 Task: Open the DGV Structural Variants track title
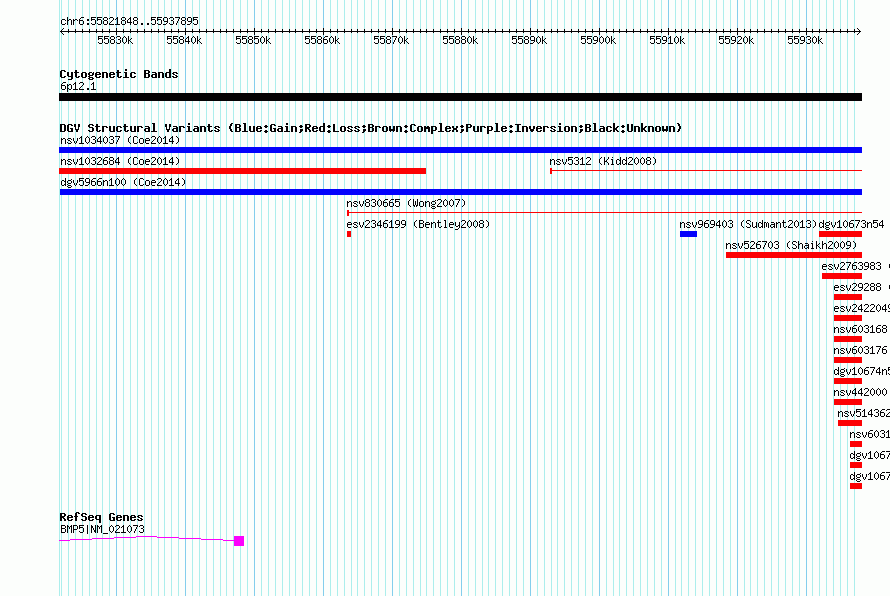tap(371, 128)
